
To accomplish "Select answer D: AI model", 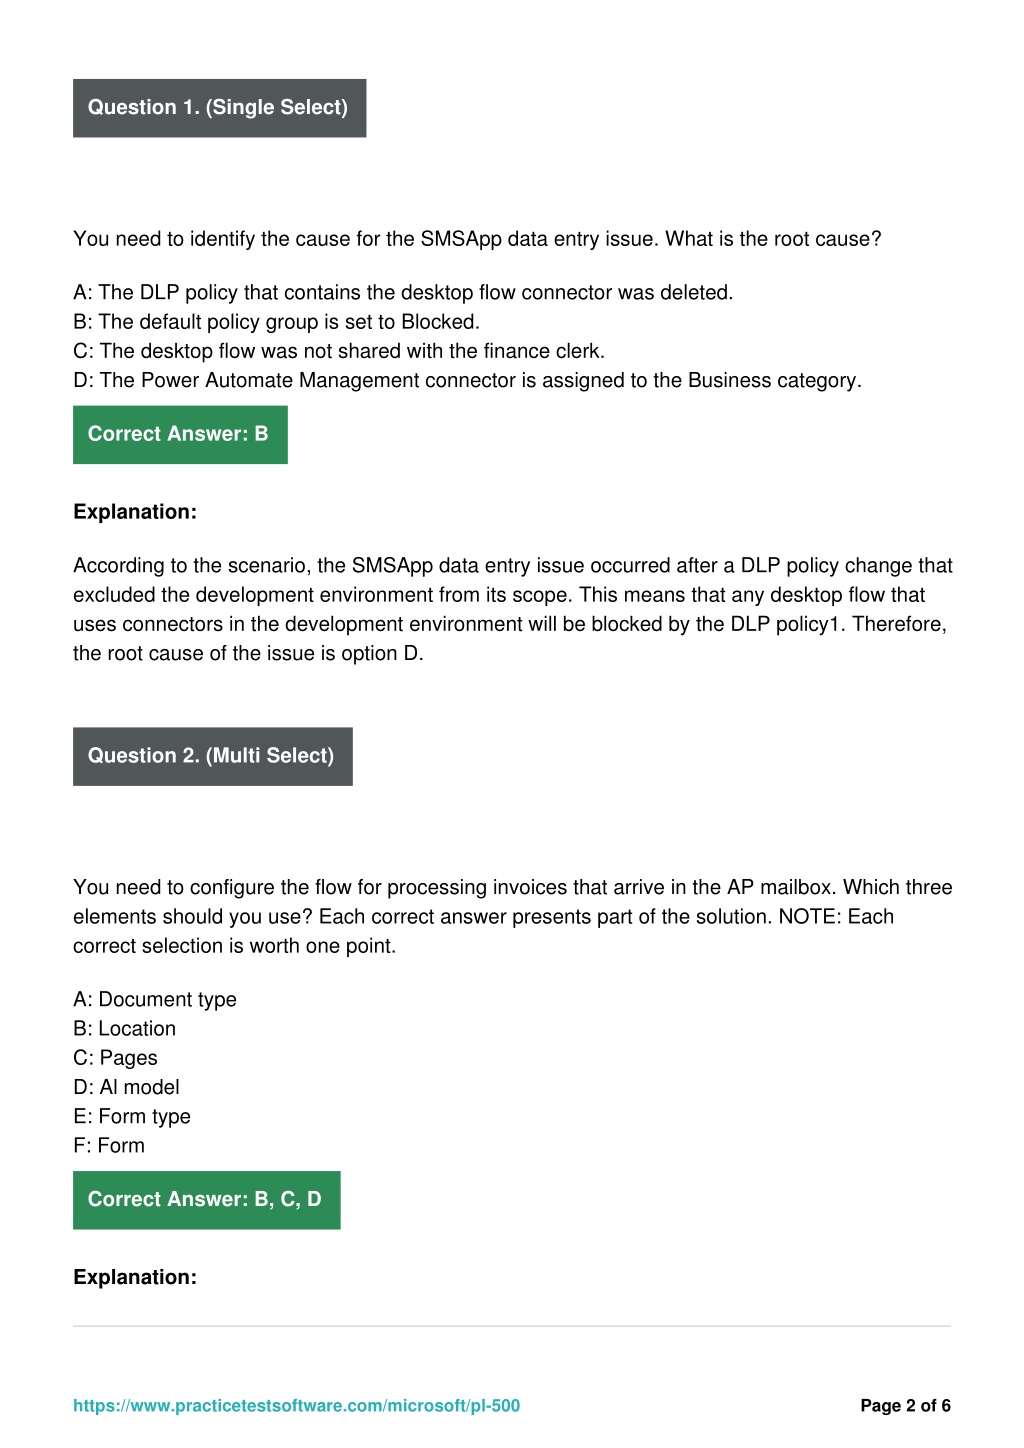I will (126, 1087).
